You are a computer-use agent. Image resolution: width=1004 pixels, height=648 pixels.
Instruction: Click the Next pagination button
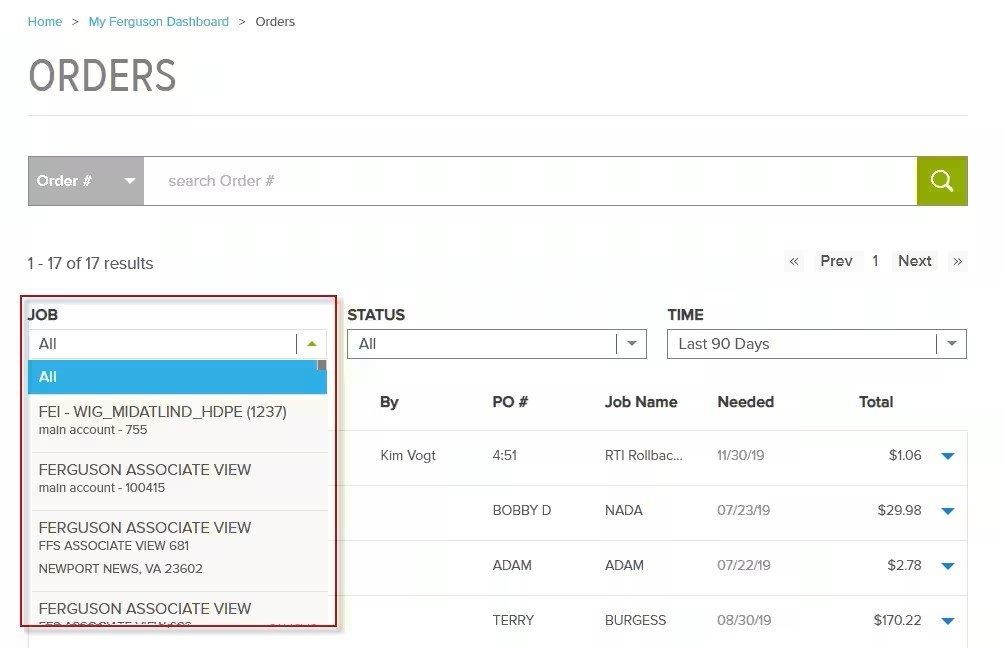pyautogui.click(x=914, y=261)
